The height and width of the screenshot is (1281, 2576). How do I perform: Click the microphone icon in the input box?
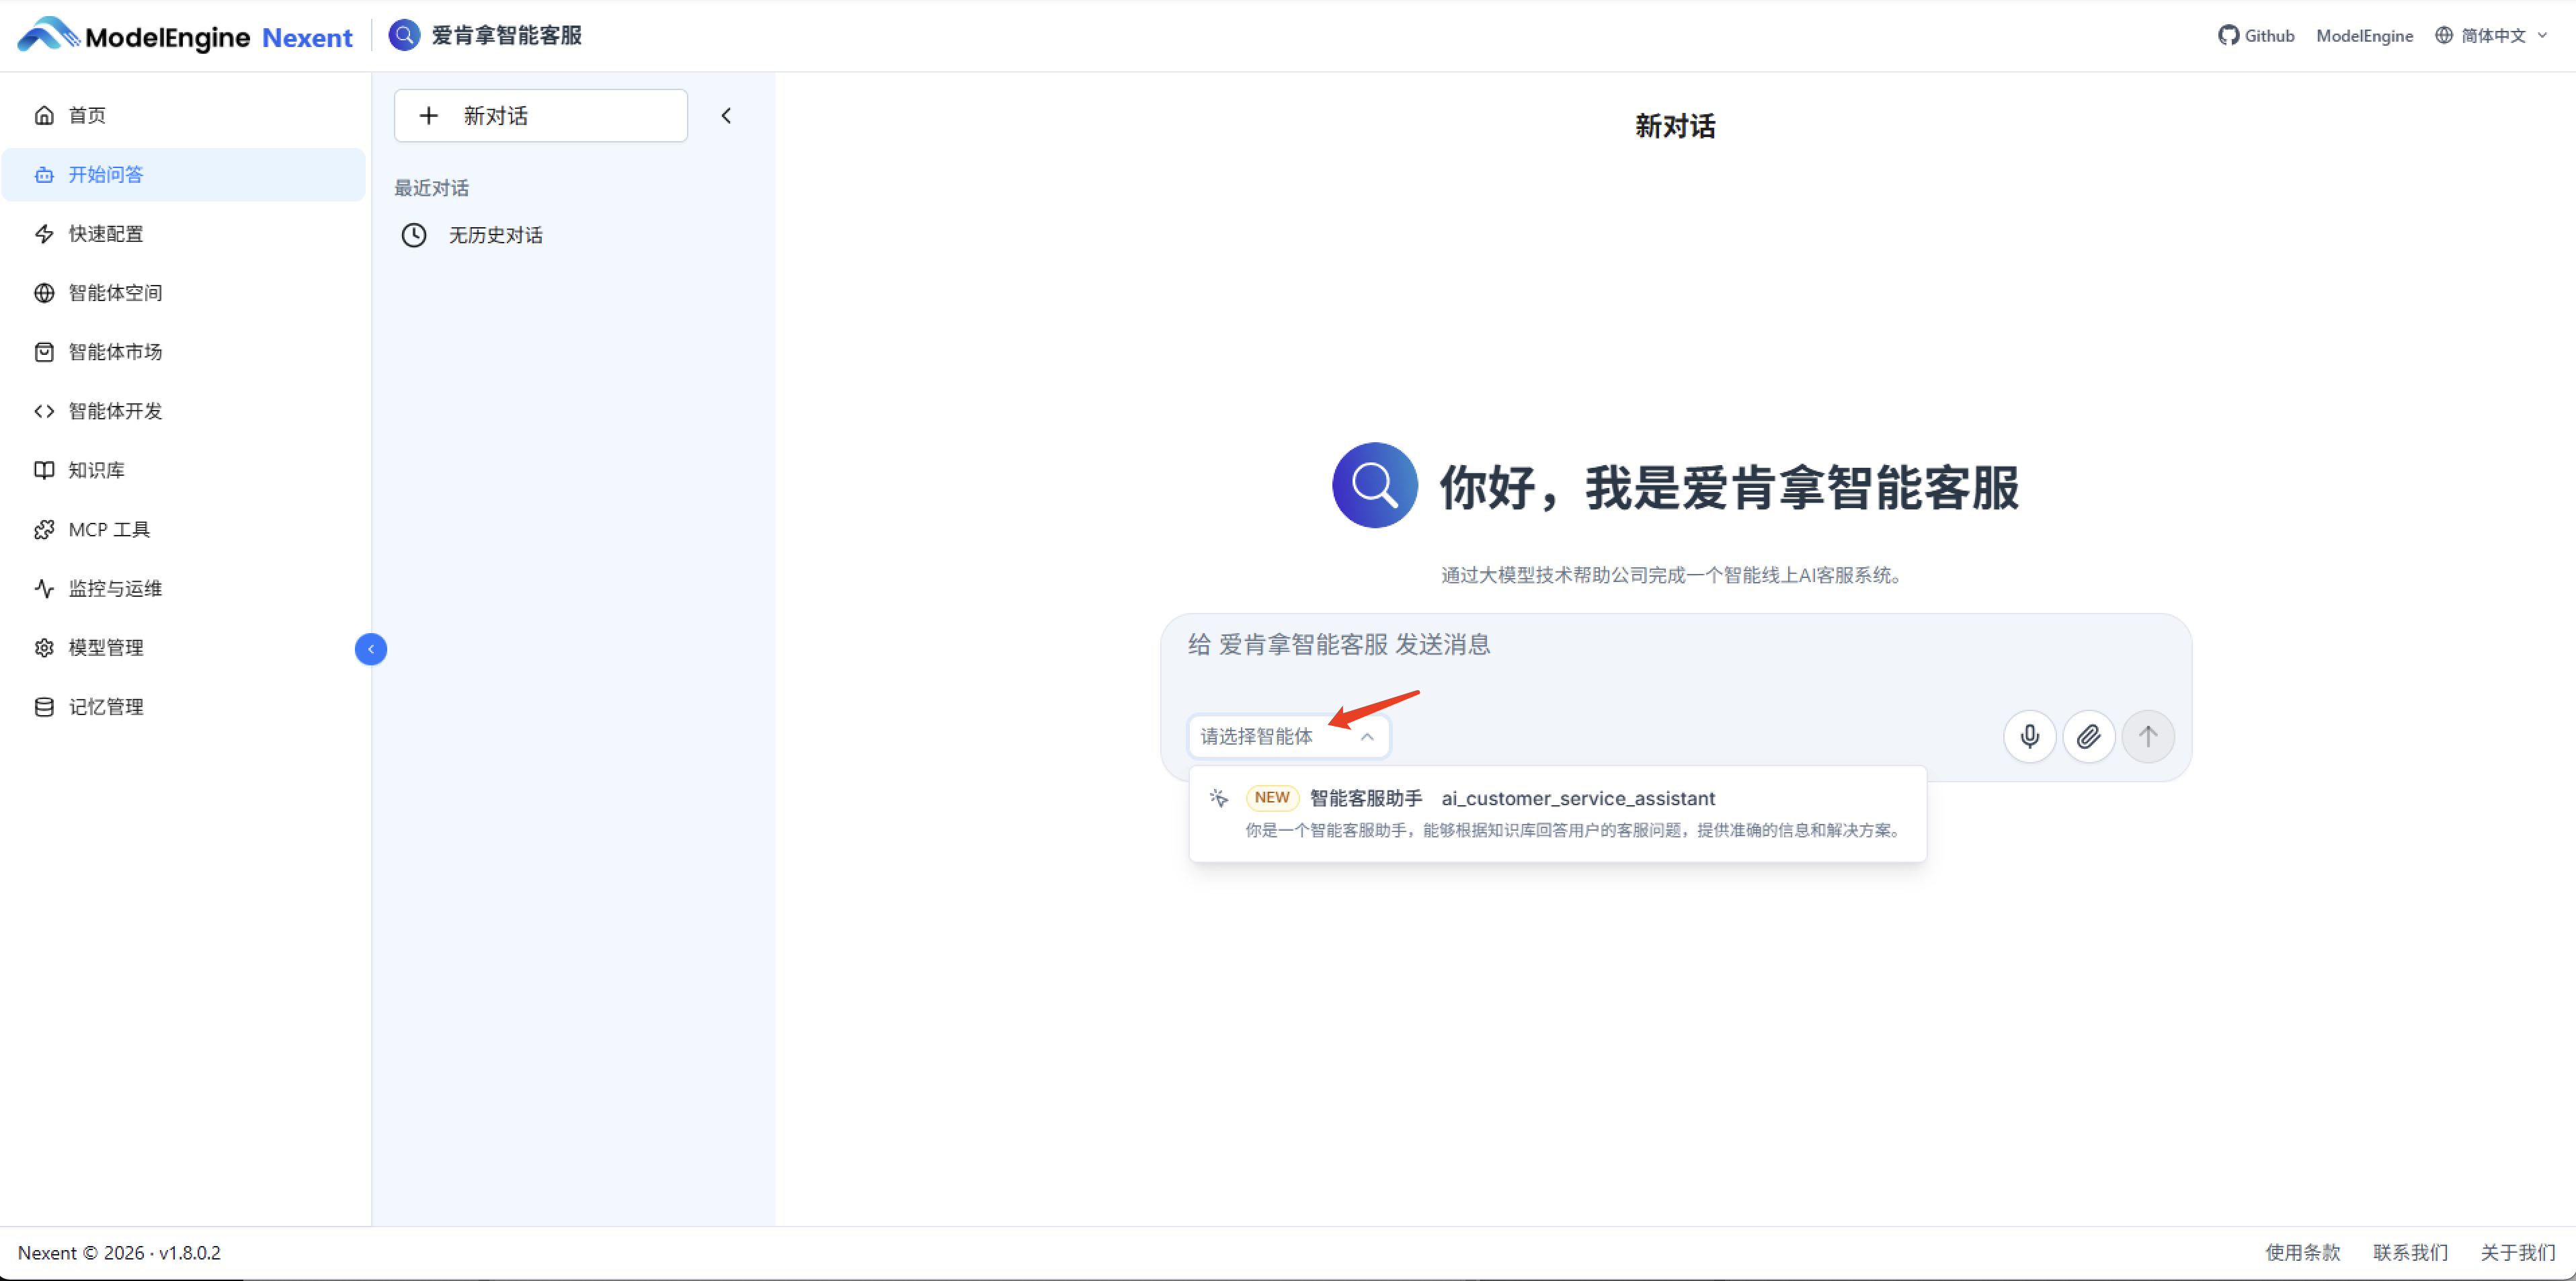point(2030,736)
